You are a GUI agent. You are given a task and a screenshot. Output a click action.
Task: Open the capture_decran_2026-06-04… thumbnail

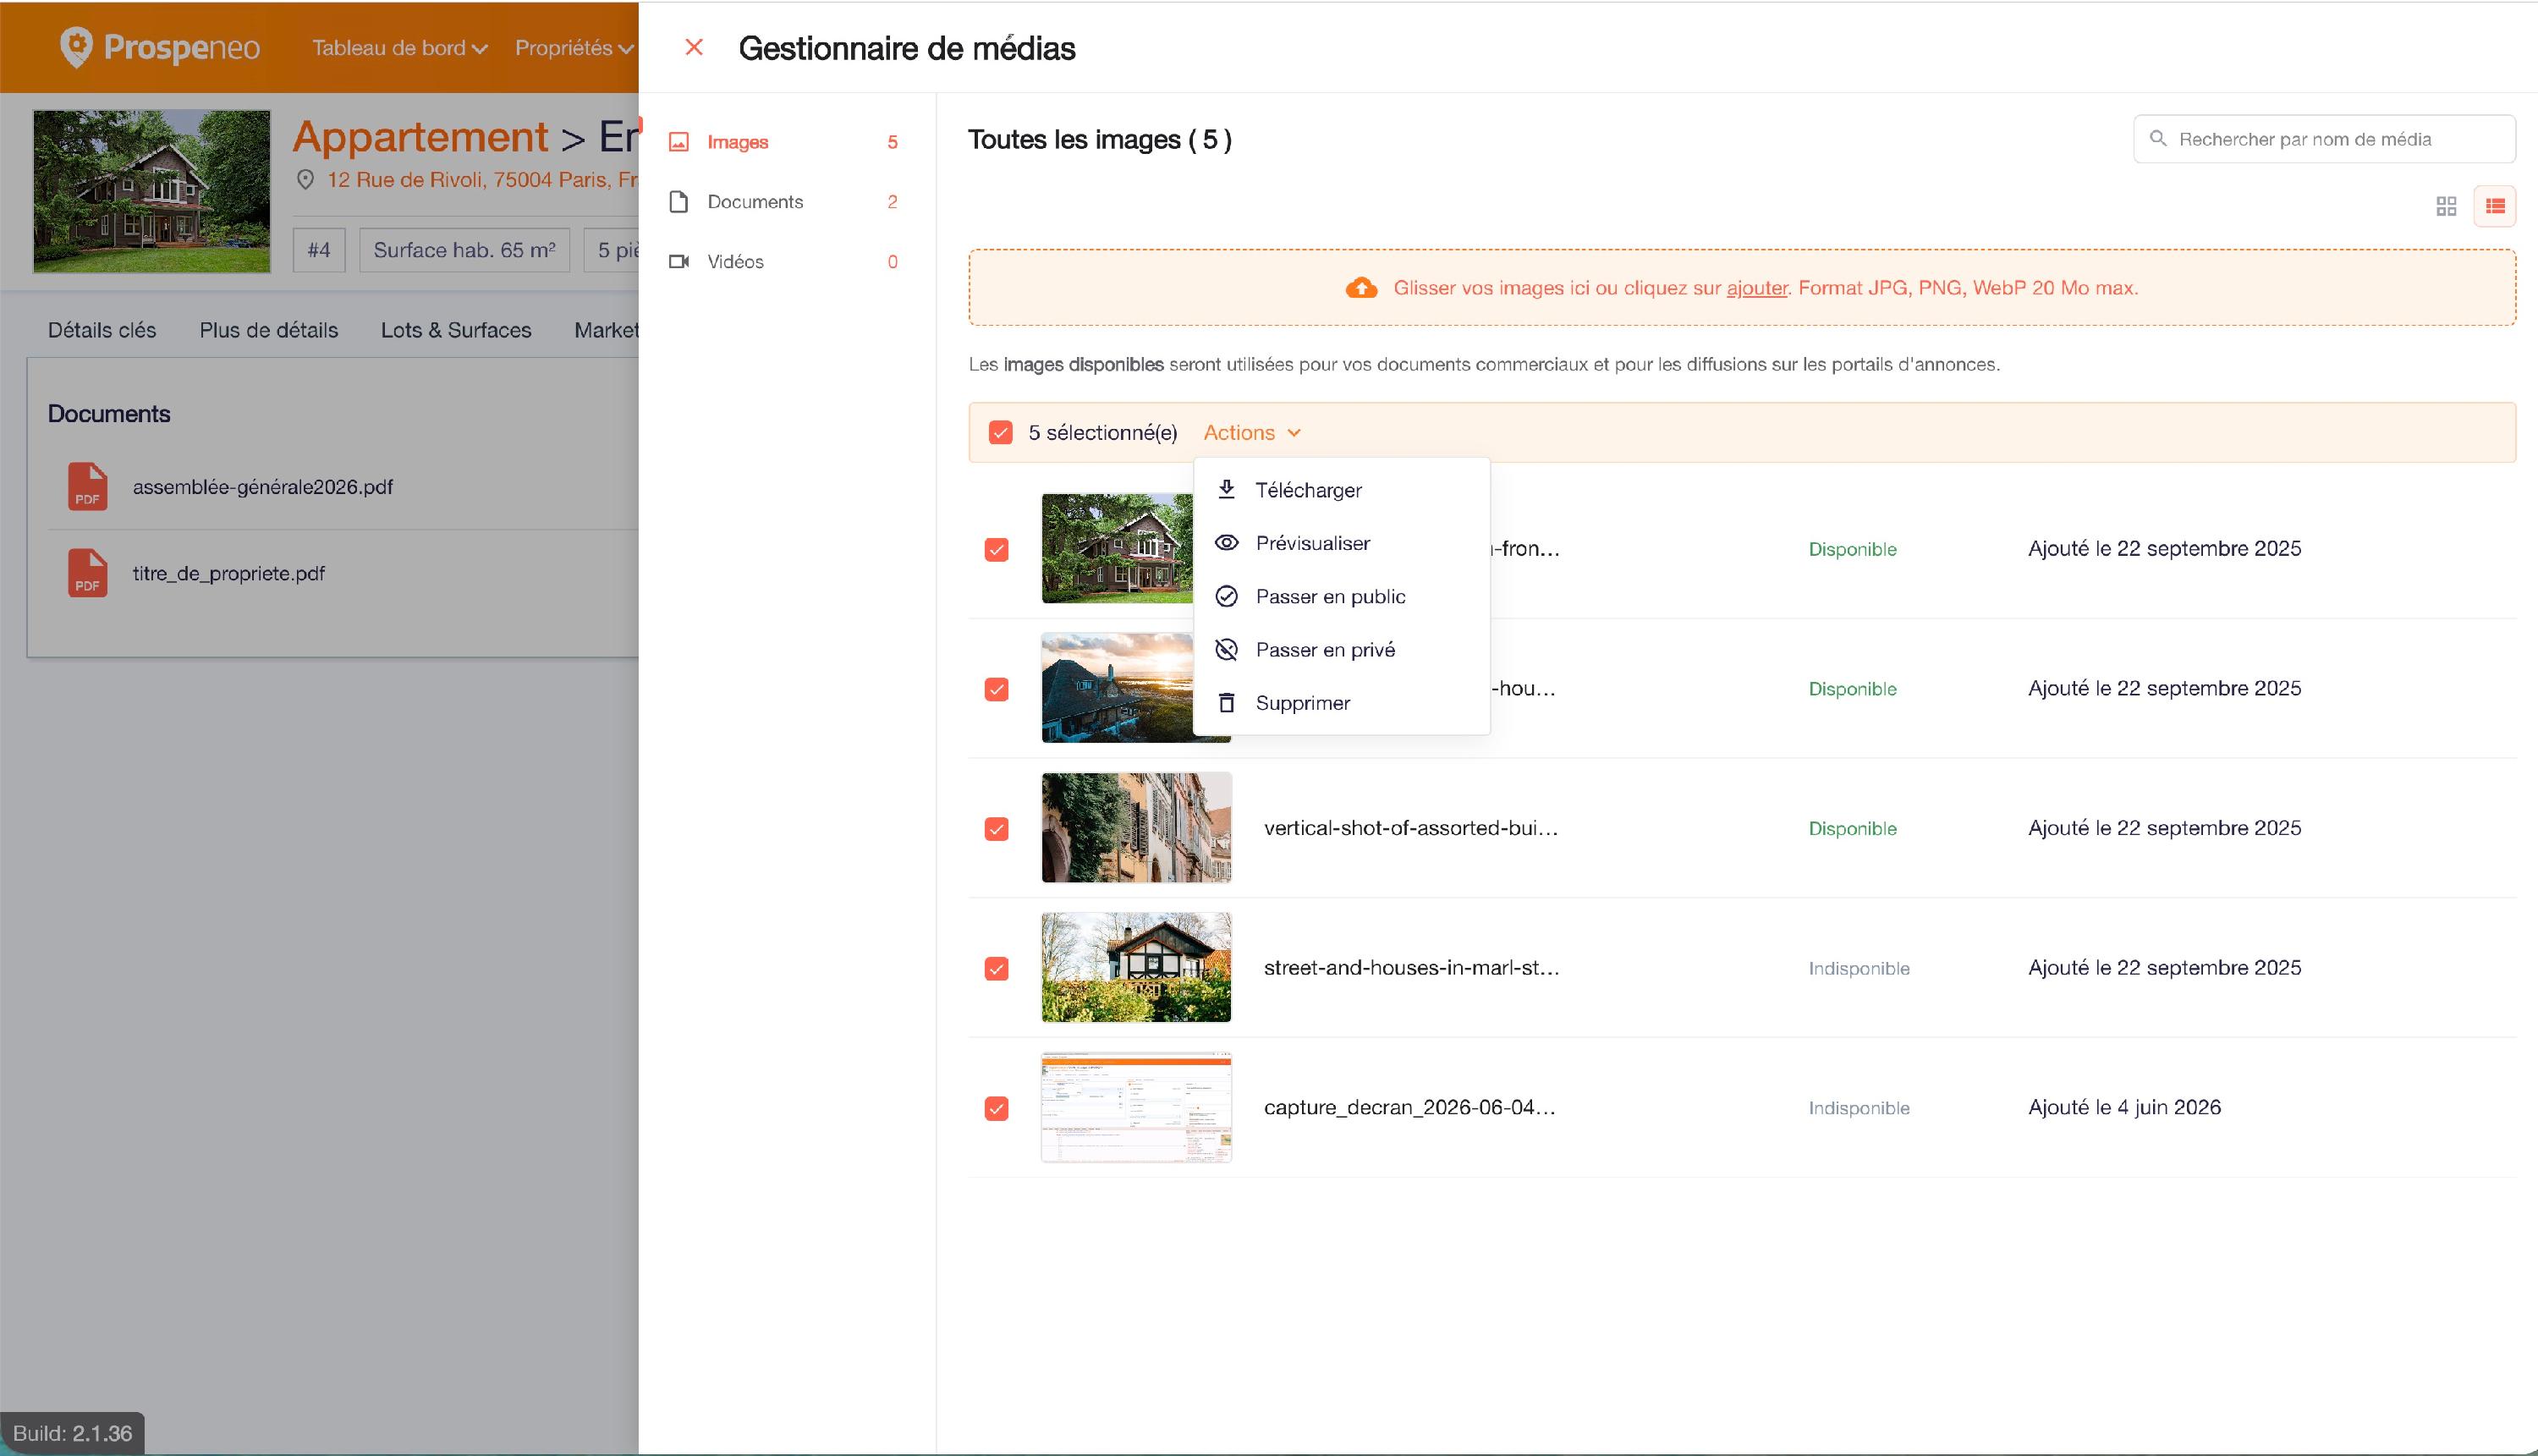(1136, 1108)
